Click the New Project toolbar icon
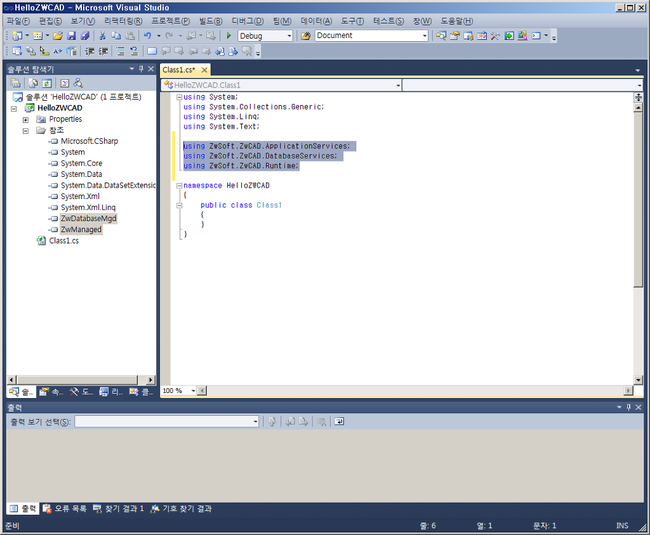 (17, 36)
